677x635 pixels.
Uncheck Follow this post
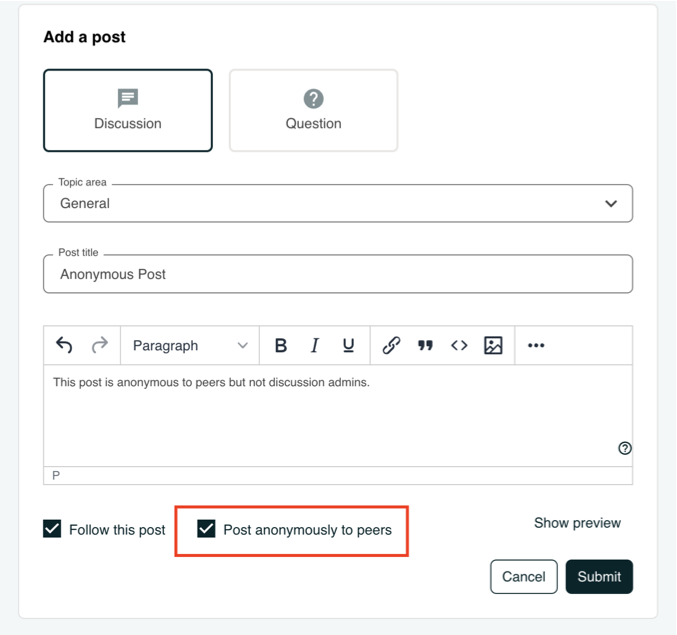point(53,529)
